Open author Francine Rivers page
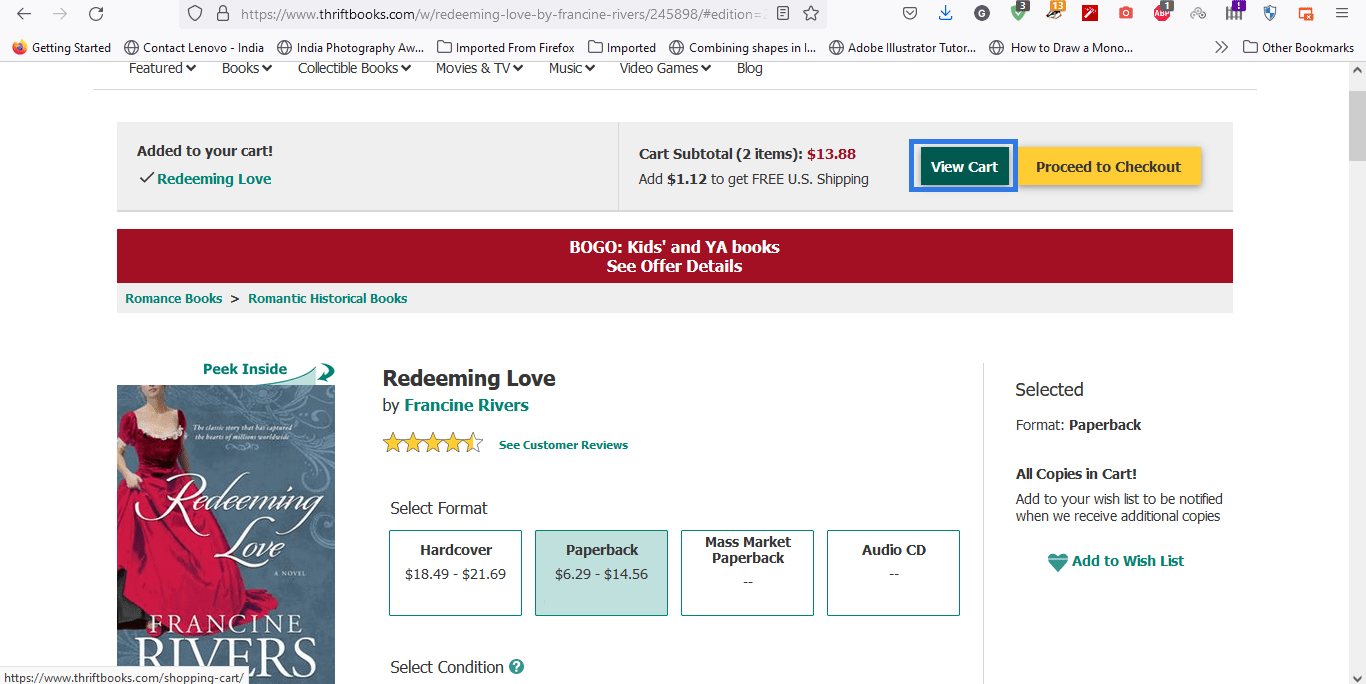The width and height of the screenshot is (1366, 684). 466,405
